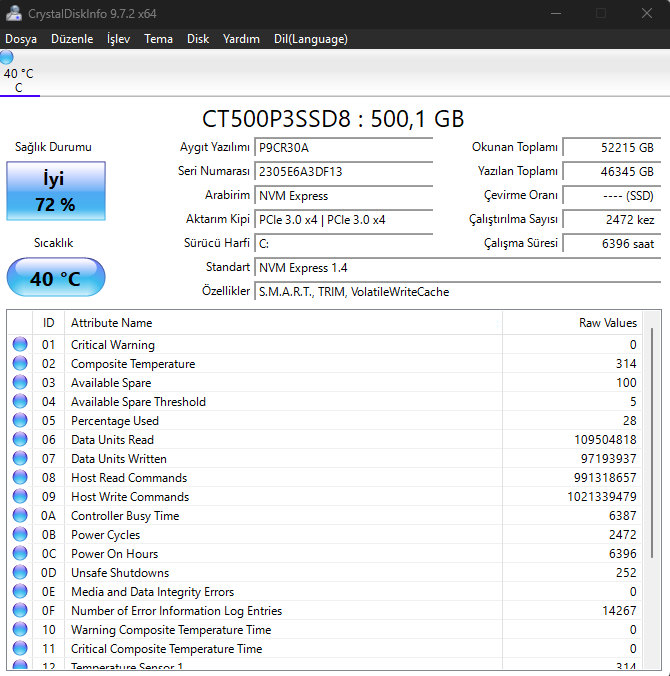670x676 pixels.
Task: Open the İşlev menu
Action: tap(119, 39)
